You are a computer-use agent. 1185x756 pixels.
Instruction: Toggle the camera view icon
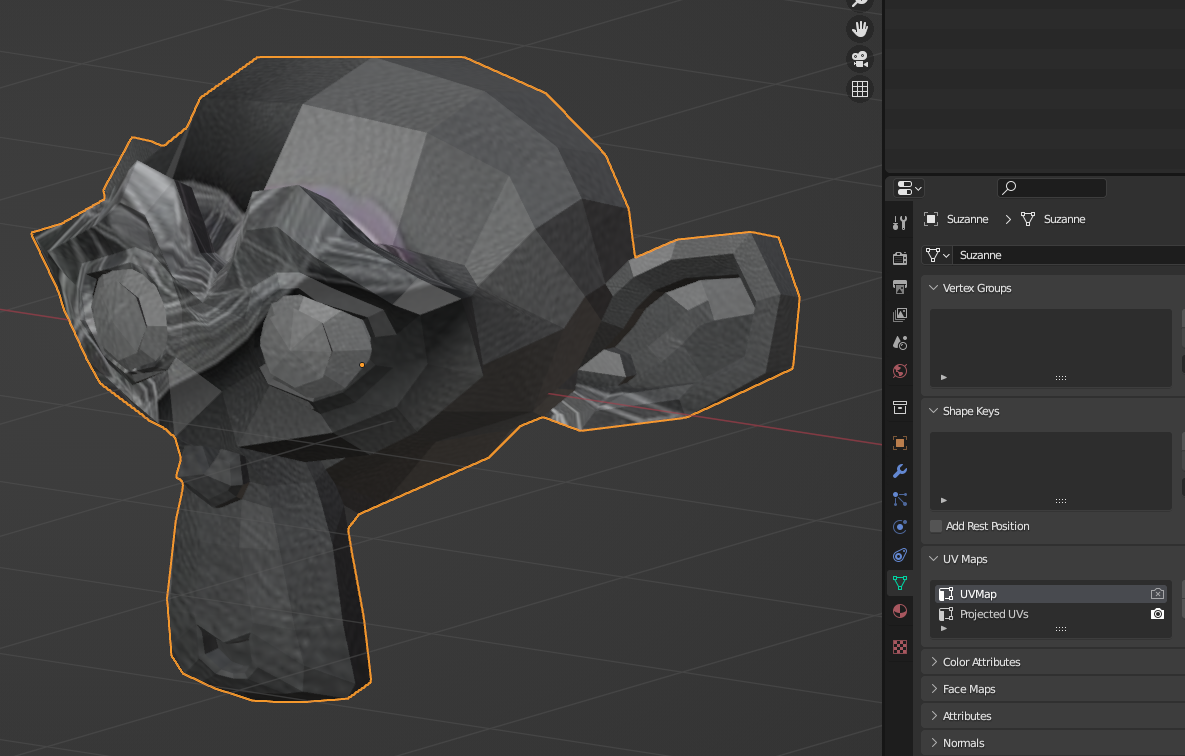point(859,58)
